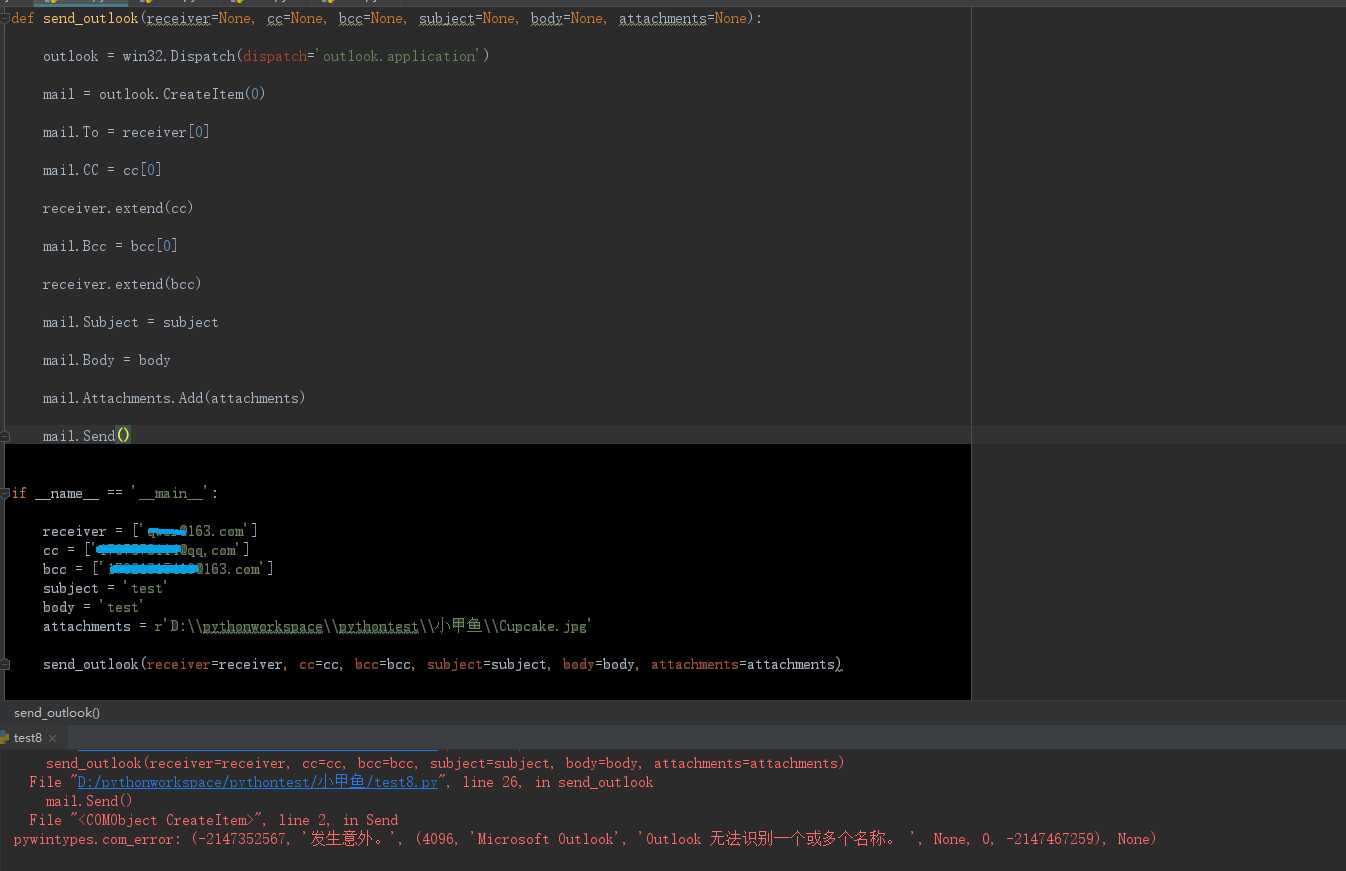Place cursor on "mail.CC = cc[0]"
The height and width of the screenshot is (871, 1346).
coord(102,170)
